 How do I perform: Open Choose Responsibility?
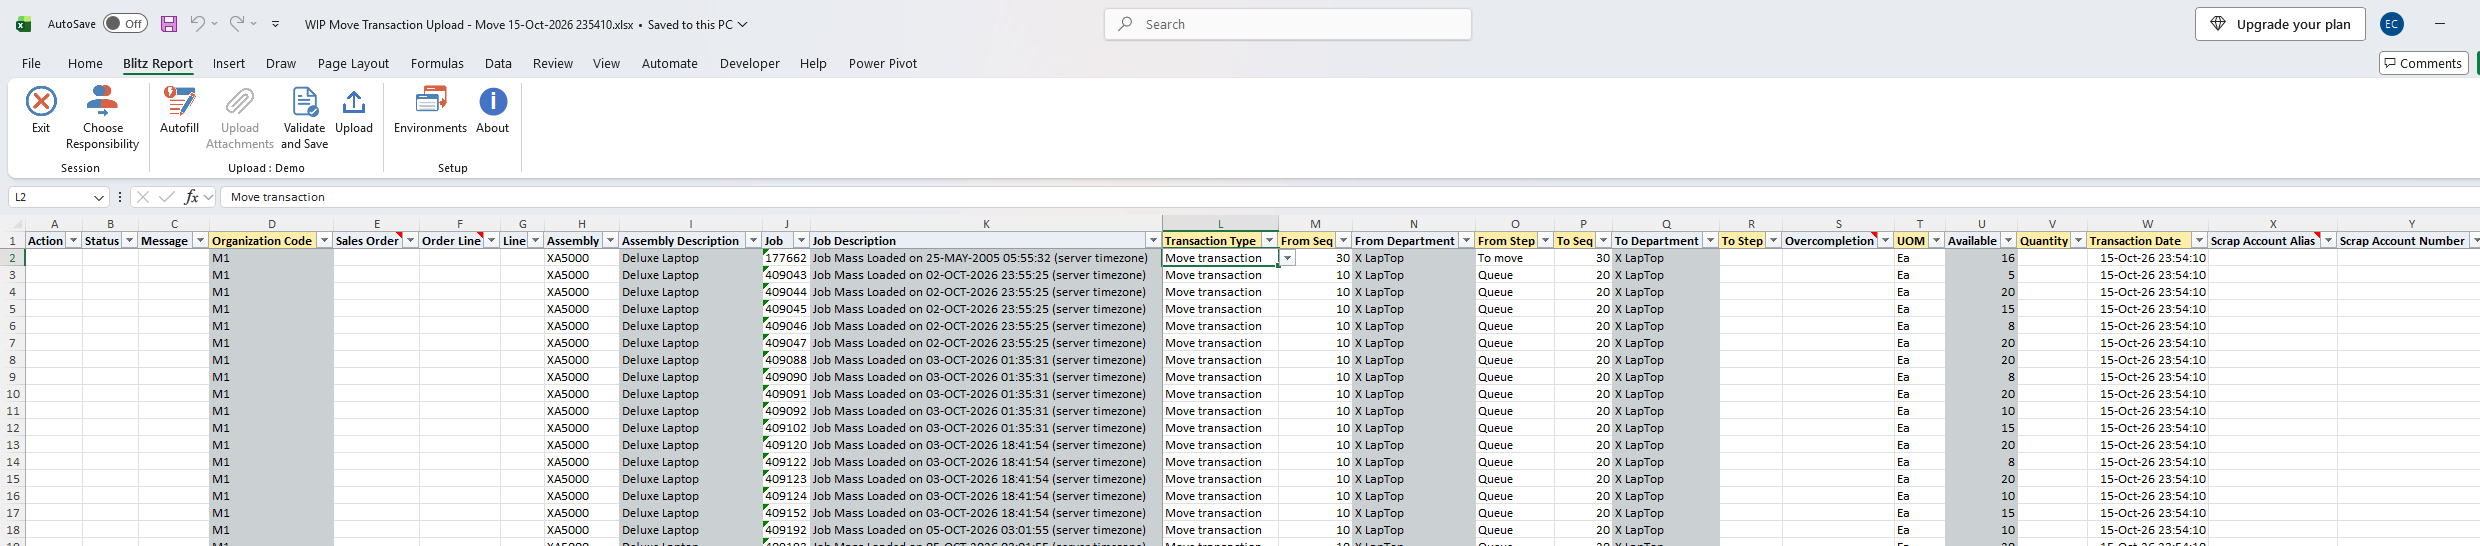pos(102,118)
